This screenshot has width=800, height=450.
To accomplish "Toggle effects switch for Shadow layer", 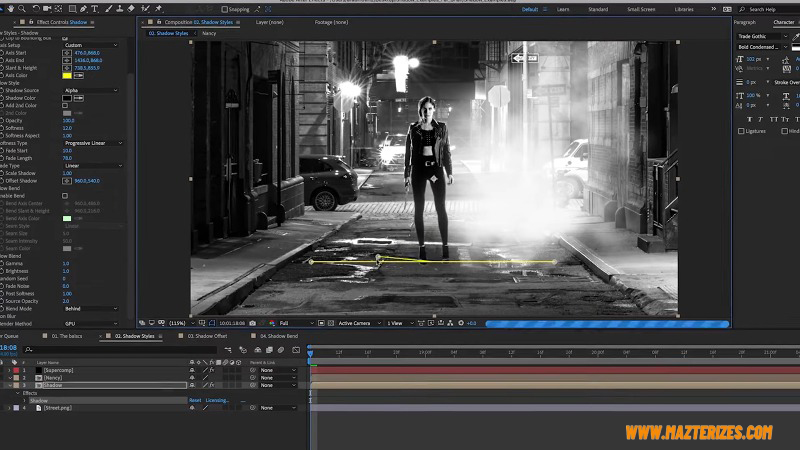I will coord(211,385).
